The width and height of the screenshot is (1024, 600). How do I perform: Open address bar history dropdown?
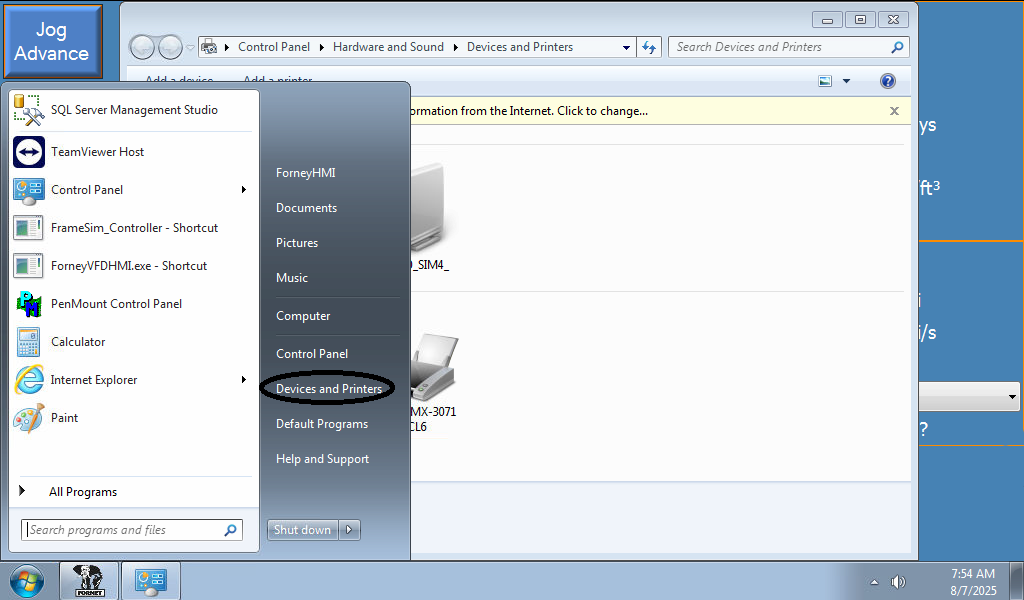[x=626, y=47]
